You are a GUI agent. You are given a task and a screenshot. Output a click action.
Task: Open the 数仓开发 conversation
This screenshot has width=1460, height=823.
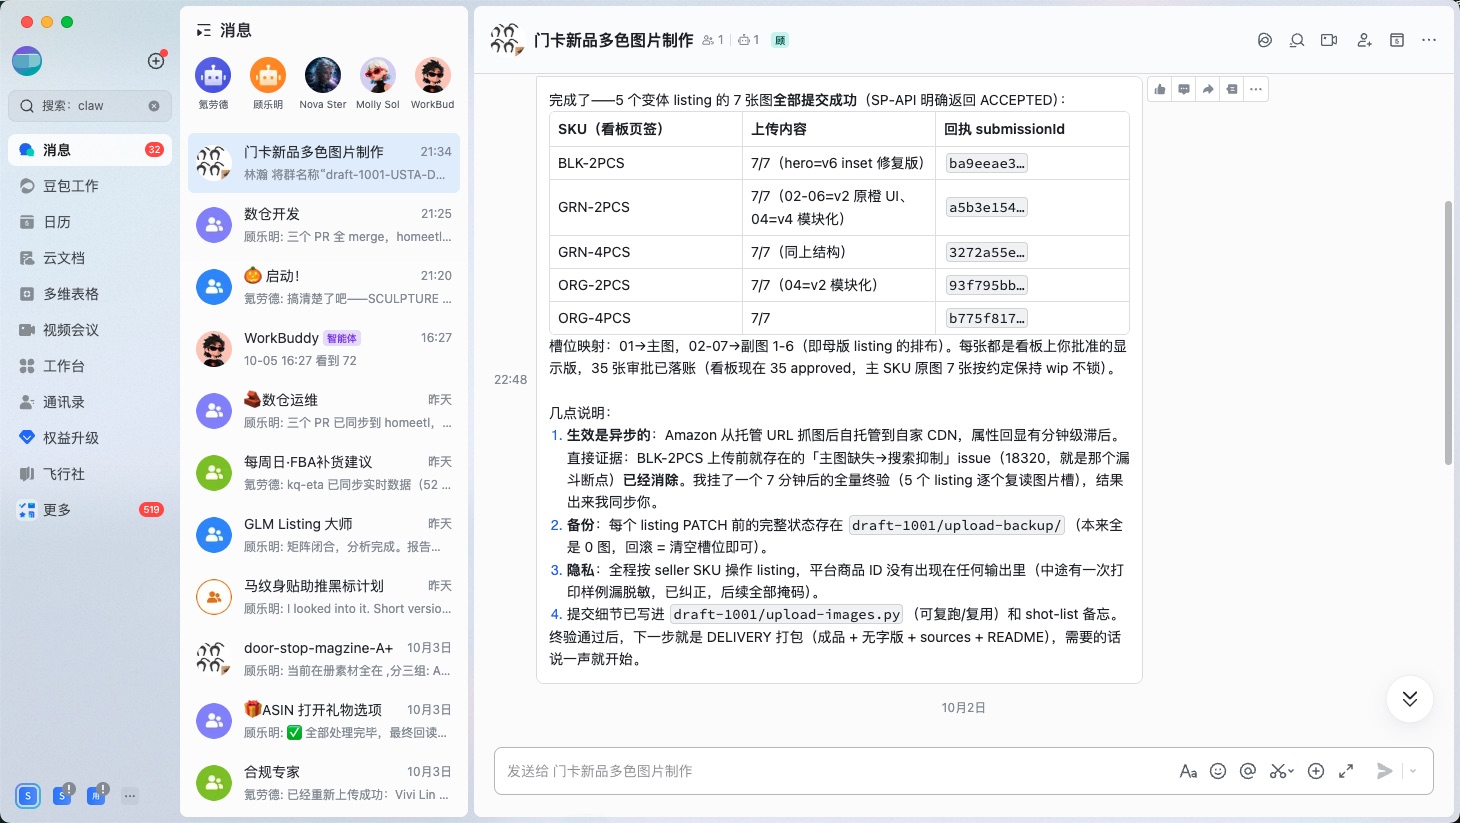324,225
